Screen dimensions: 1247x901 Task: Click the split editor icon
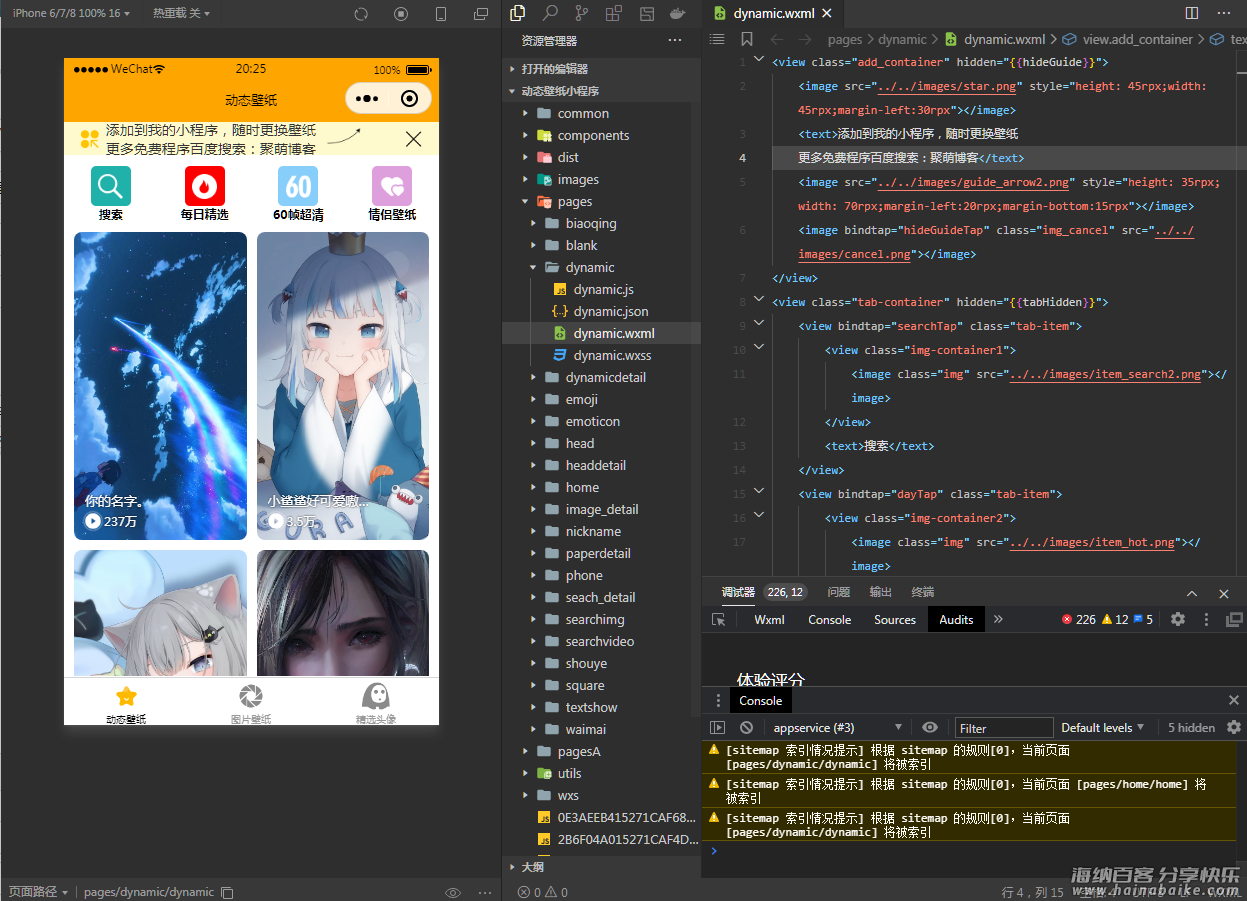click(1192, 13)
